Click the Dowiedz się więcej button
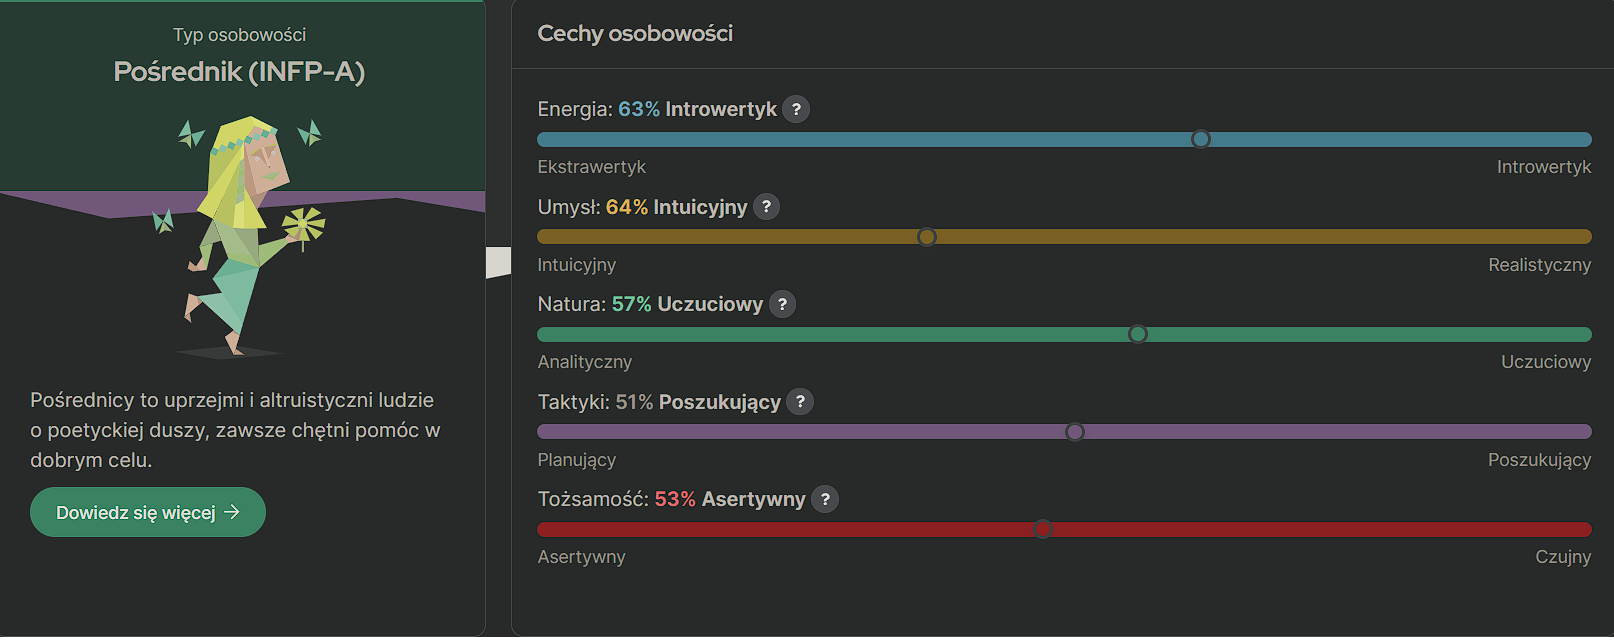1614x640 pixels. (x=148, y=512)
